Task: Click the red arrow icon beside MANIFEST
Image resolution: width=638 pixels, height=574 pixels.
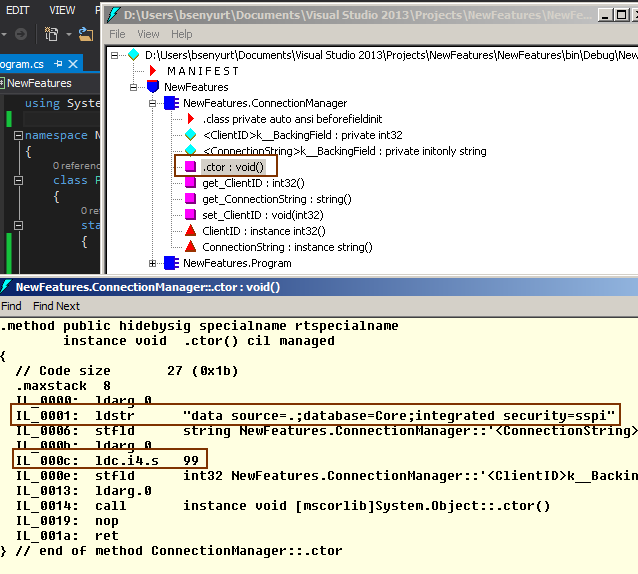Action: click(153, 71)
